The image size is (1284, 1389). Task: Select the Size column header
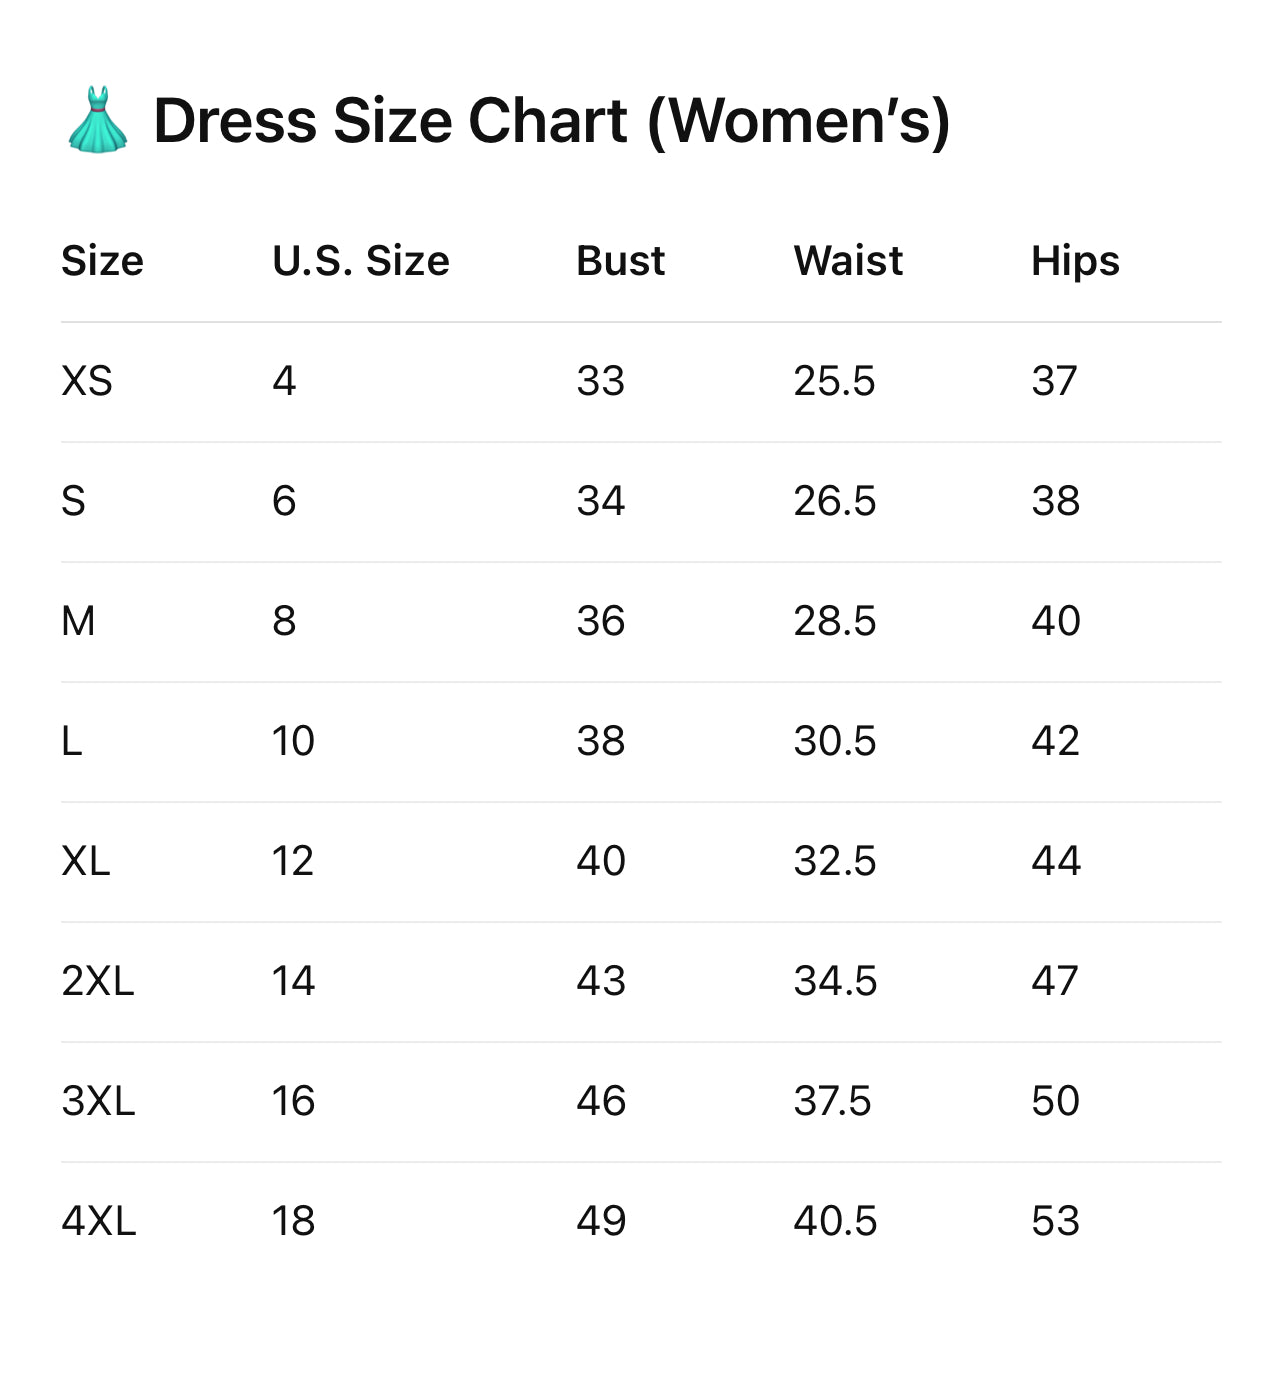click(102, 261)
